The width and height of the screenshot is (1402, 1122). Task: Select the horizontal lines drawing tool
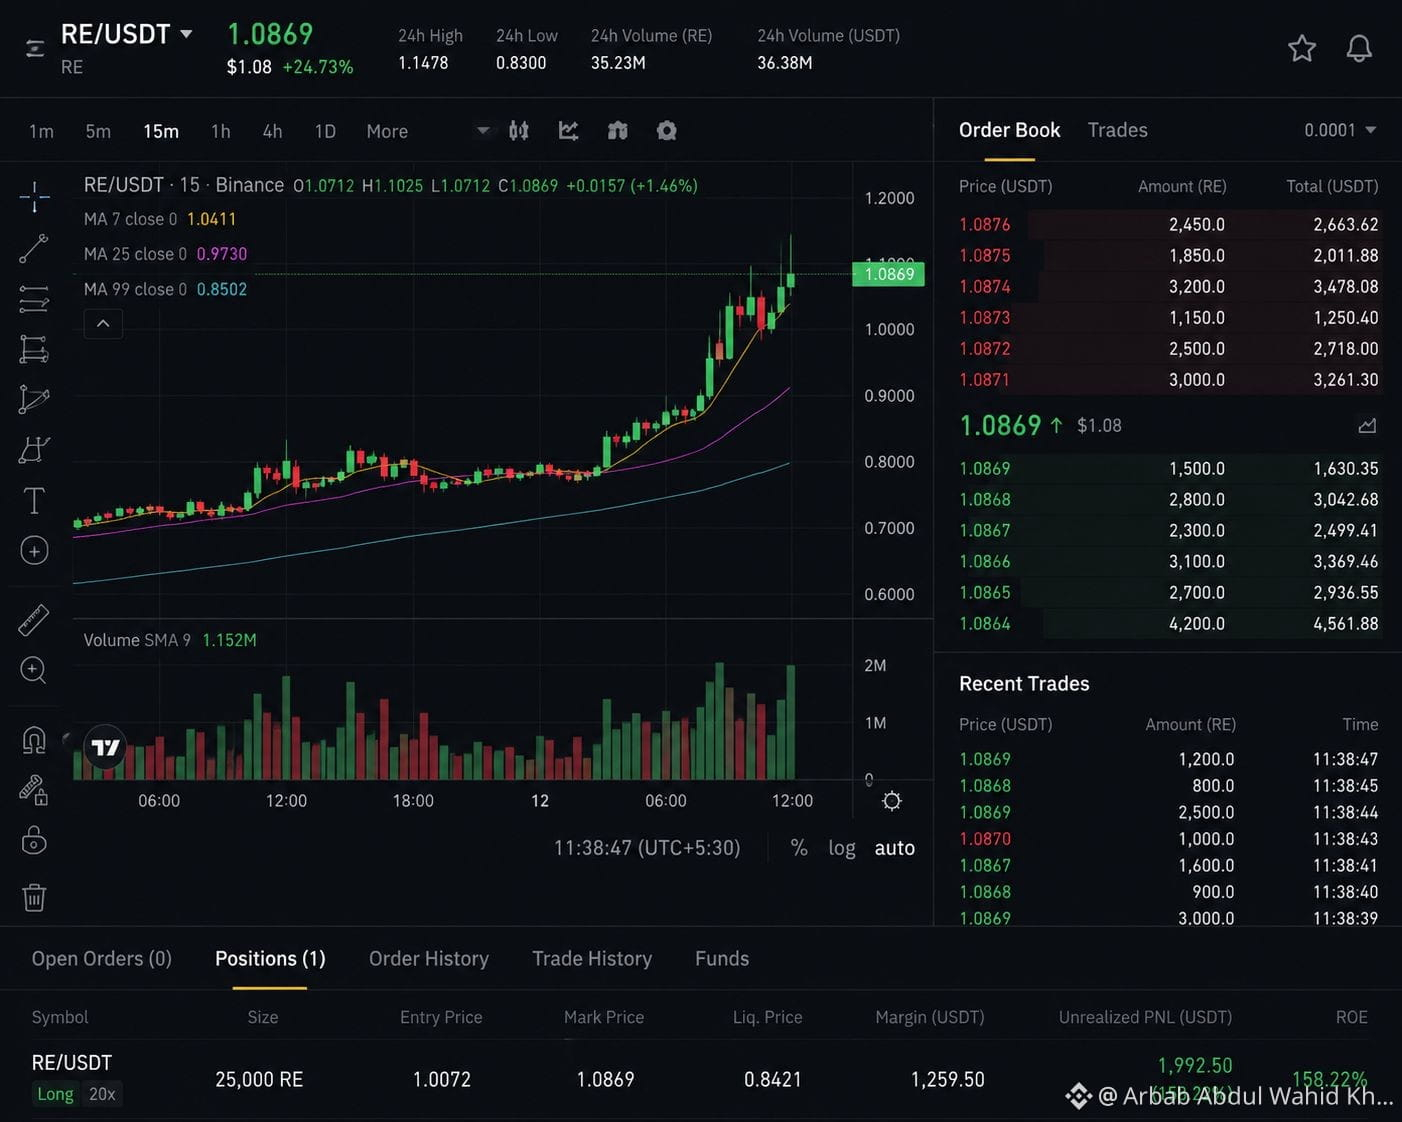(34, 298)
